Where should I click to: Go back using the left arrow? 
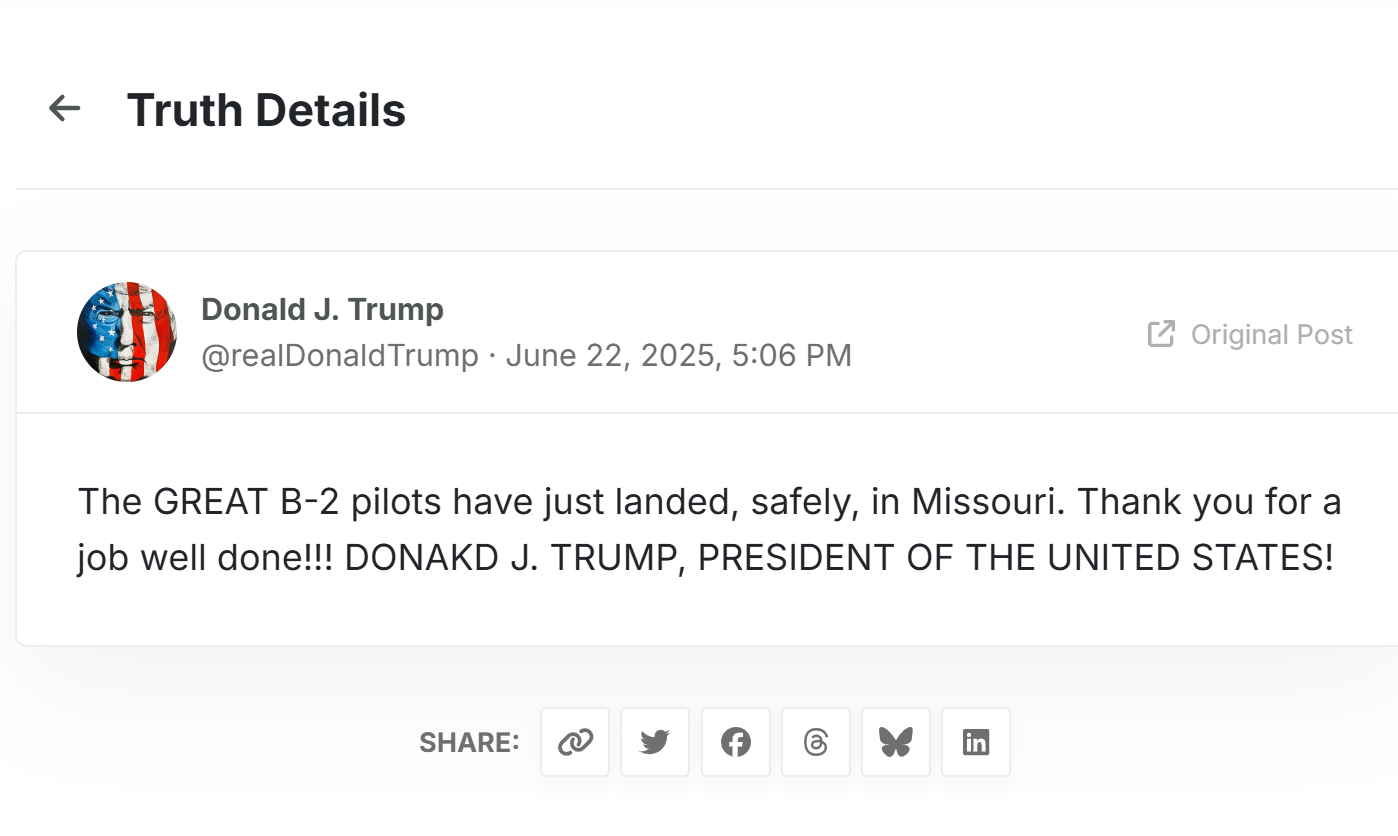click(65, 108)
